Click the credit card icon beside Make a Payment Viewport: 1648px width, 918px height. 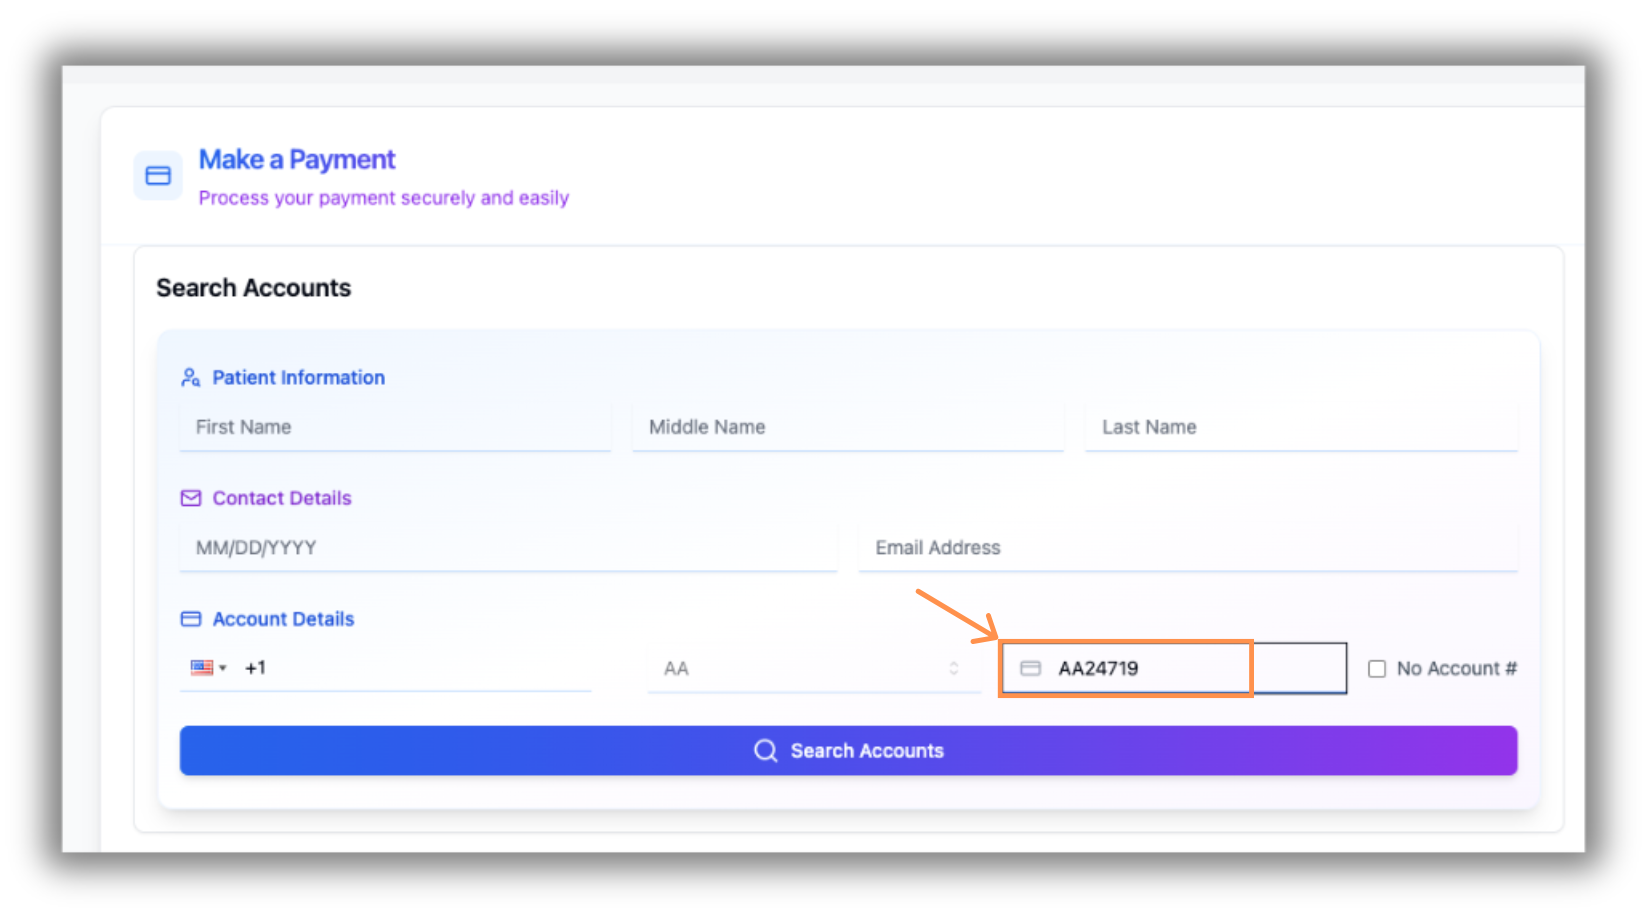pos(158,176)
